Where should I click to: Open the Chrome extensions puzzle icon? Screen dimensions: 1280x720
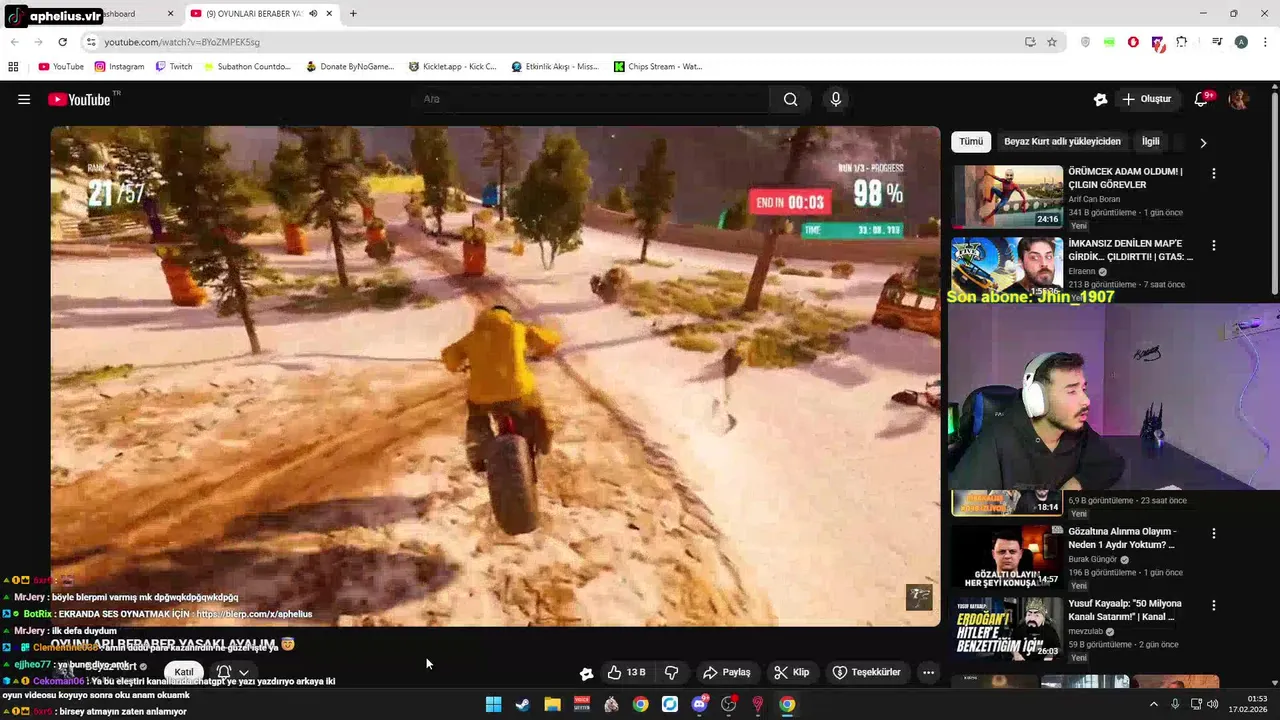click(1182, 42)
